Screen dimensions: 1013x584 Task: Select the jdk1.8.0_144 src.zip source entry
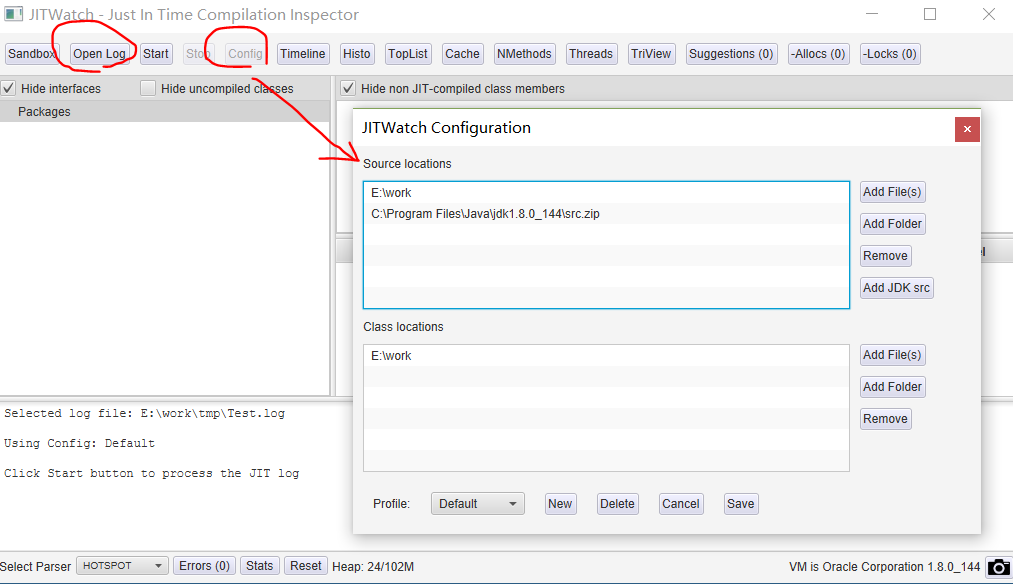coord(606,214)
